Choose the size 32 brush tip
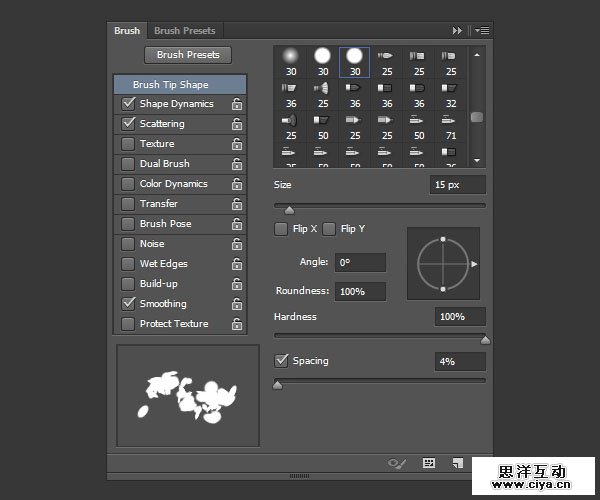 [450, 94]
